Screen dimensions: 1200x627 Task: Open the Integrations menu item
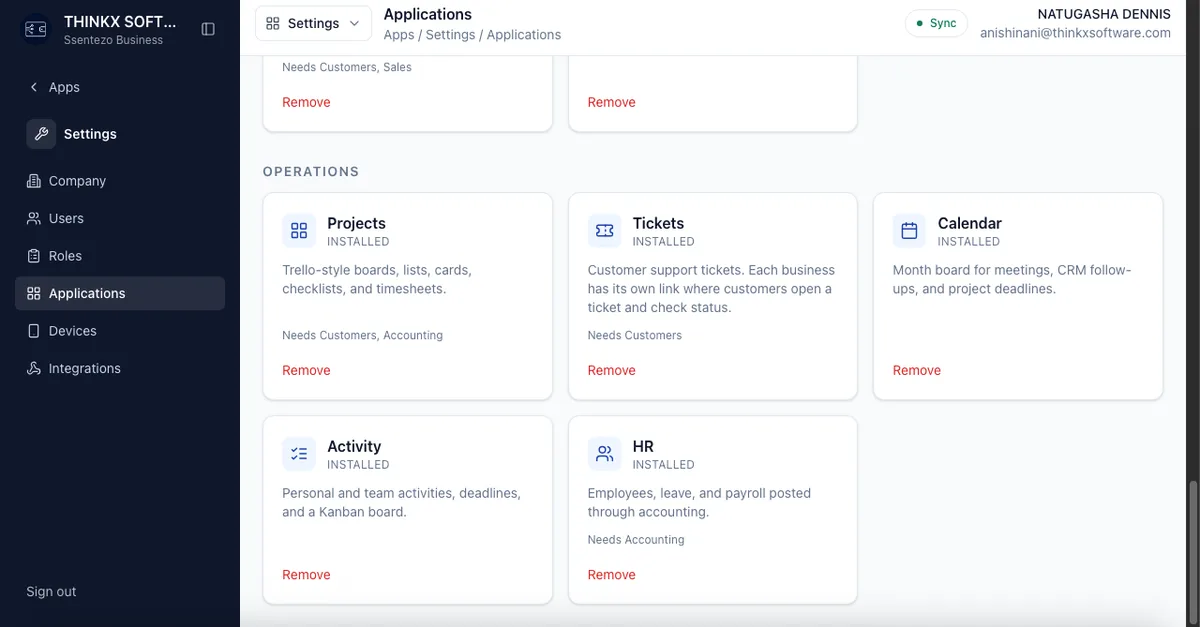pyautogui.click(x=120, y=368)
